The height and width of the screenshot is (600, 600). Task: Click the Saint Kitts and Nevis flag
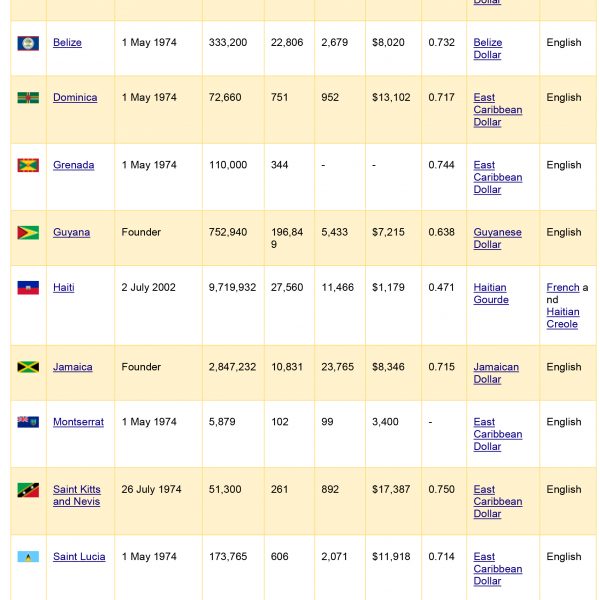[28, 490]
